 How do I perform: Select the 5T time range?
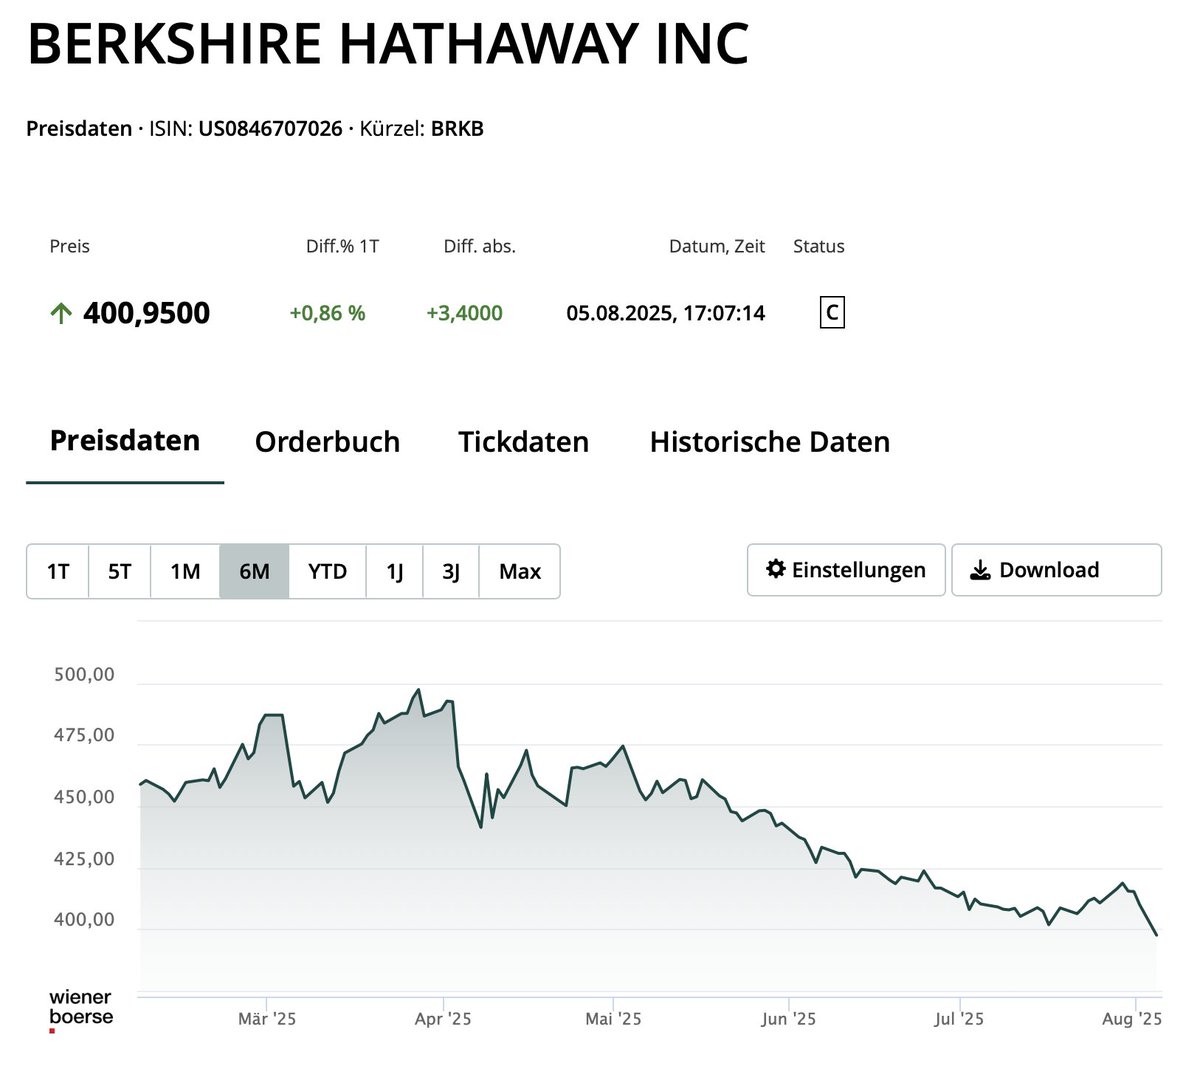(x=120, y=571)
